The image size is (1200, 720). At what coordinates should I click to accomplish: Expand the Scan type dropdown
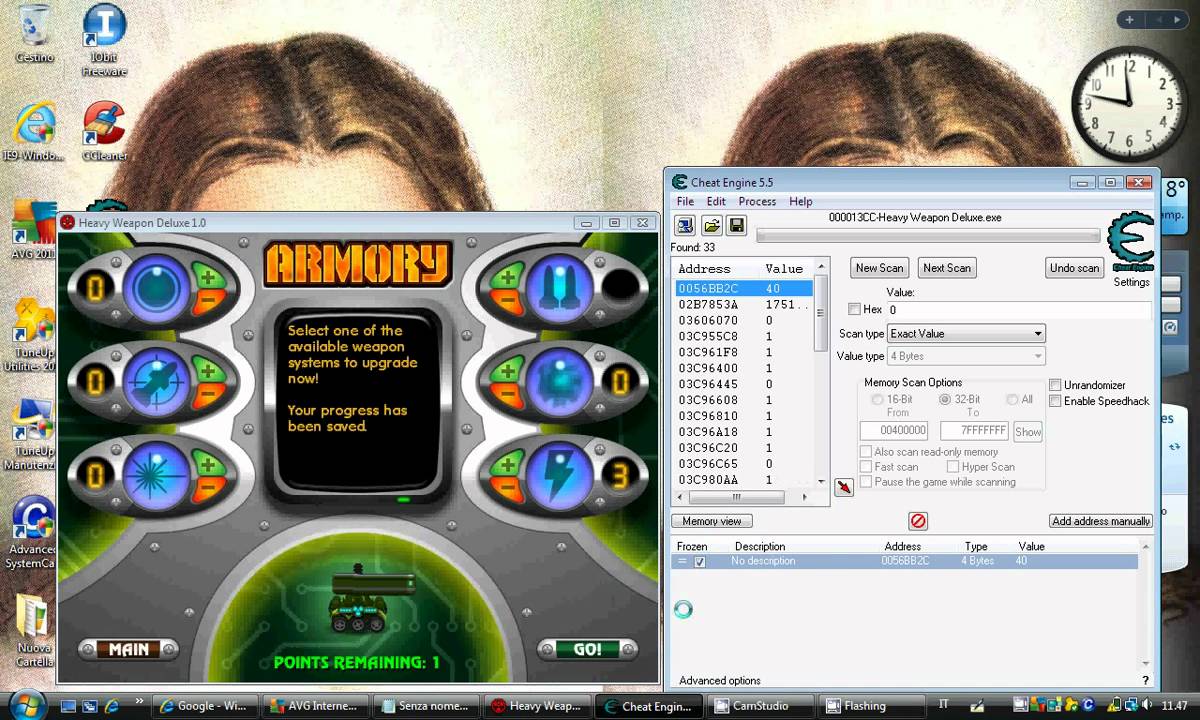point(1038,334)
